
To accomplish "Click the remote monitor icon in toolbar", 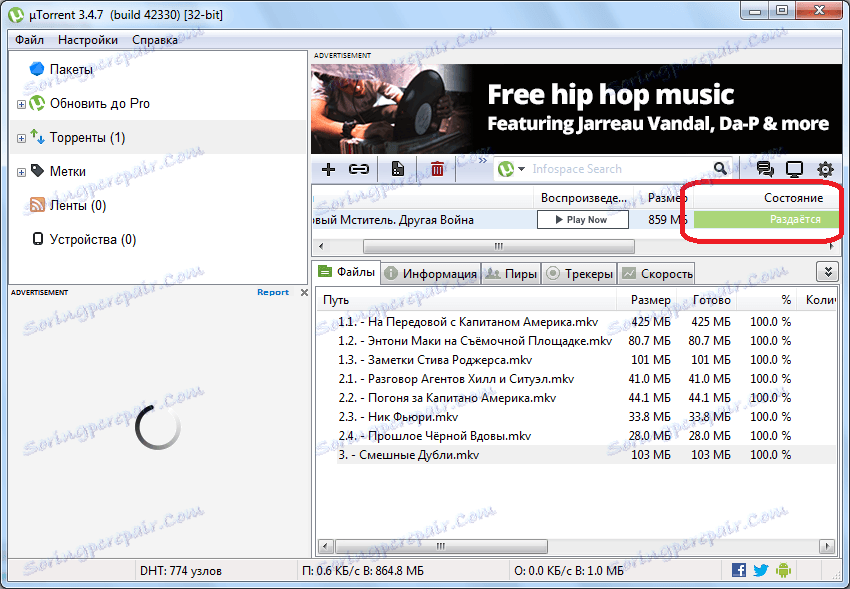I will coord(794,170).
